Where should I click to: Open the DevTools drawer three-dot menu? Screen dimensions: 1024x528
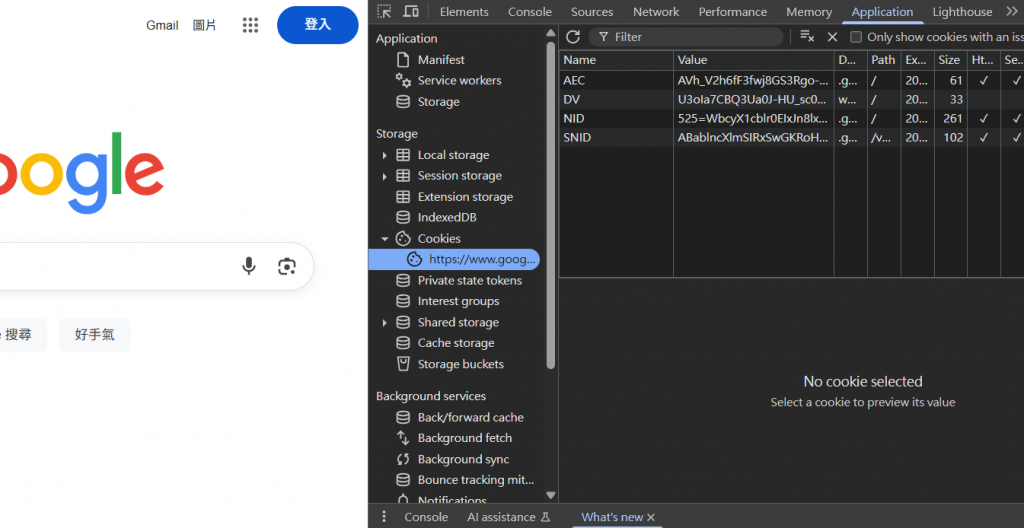[384, 516]
